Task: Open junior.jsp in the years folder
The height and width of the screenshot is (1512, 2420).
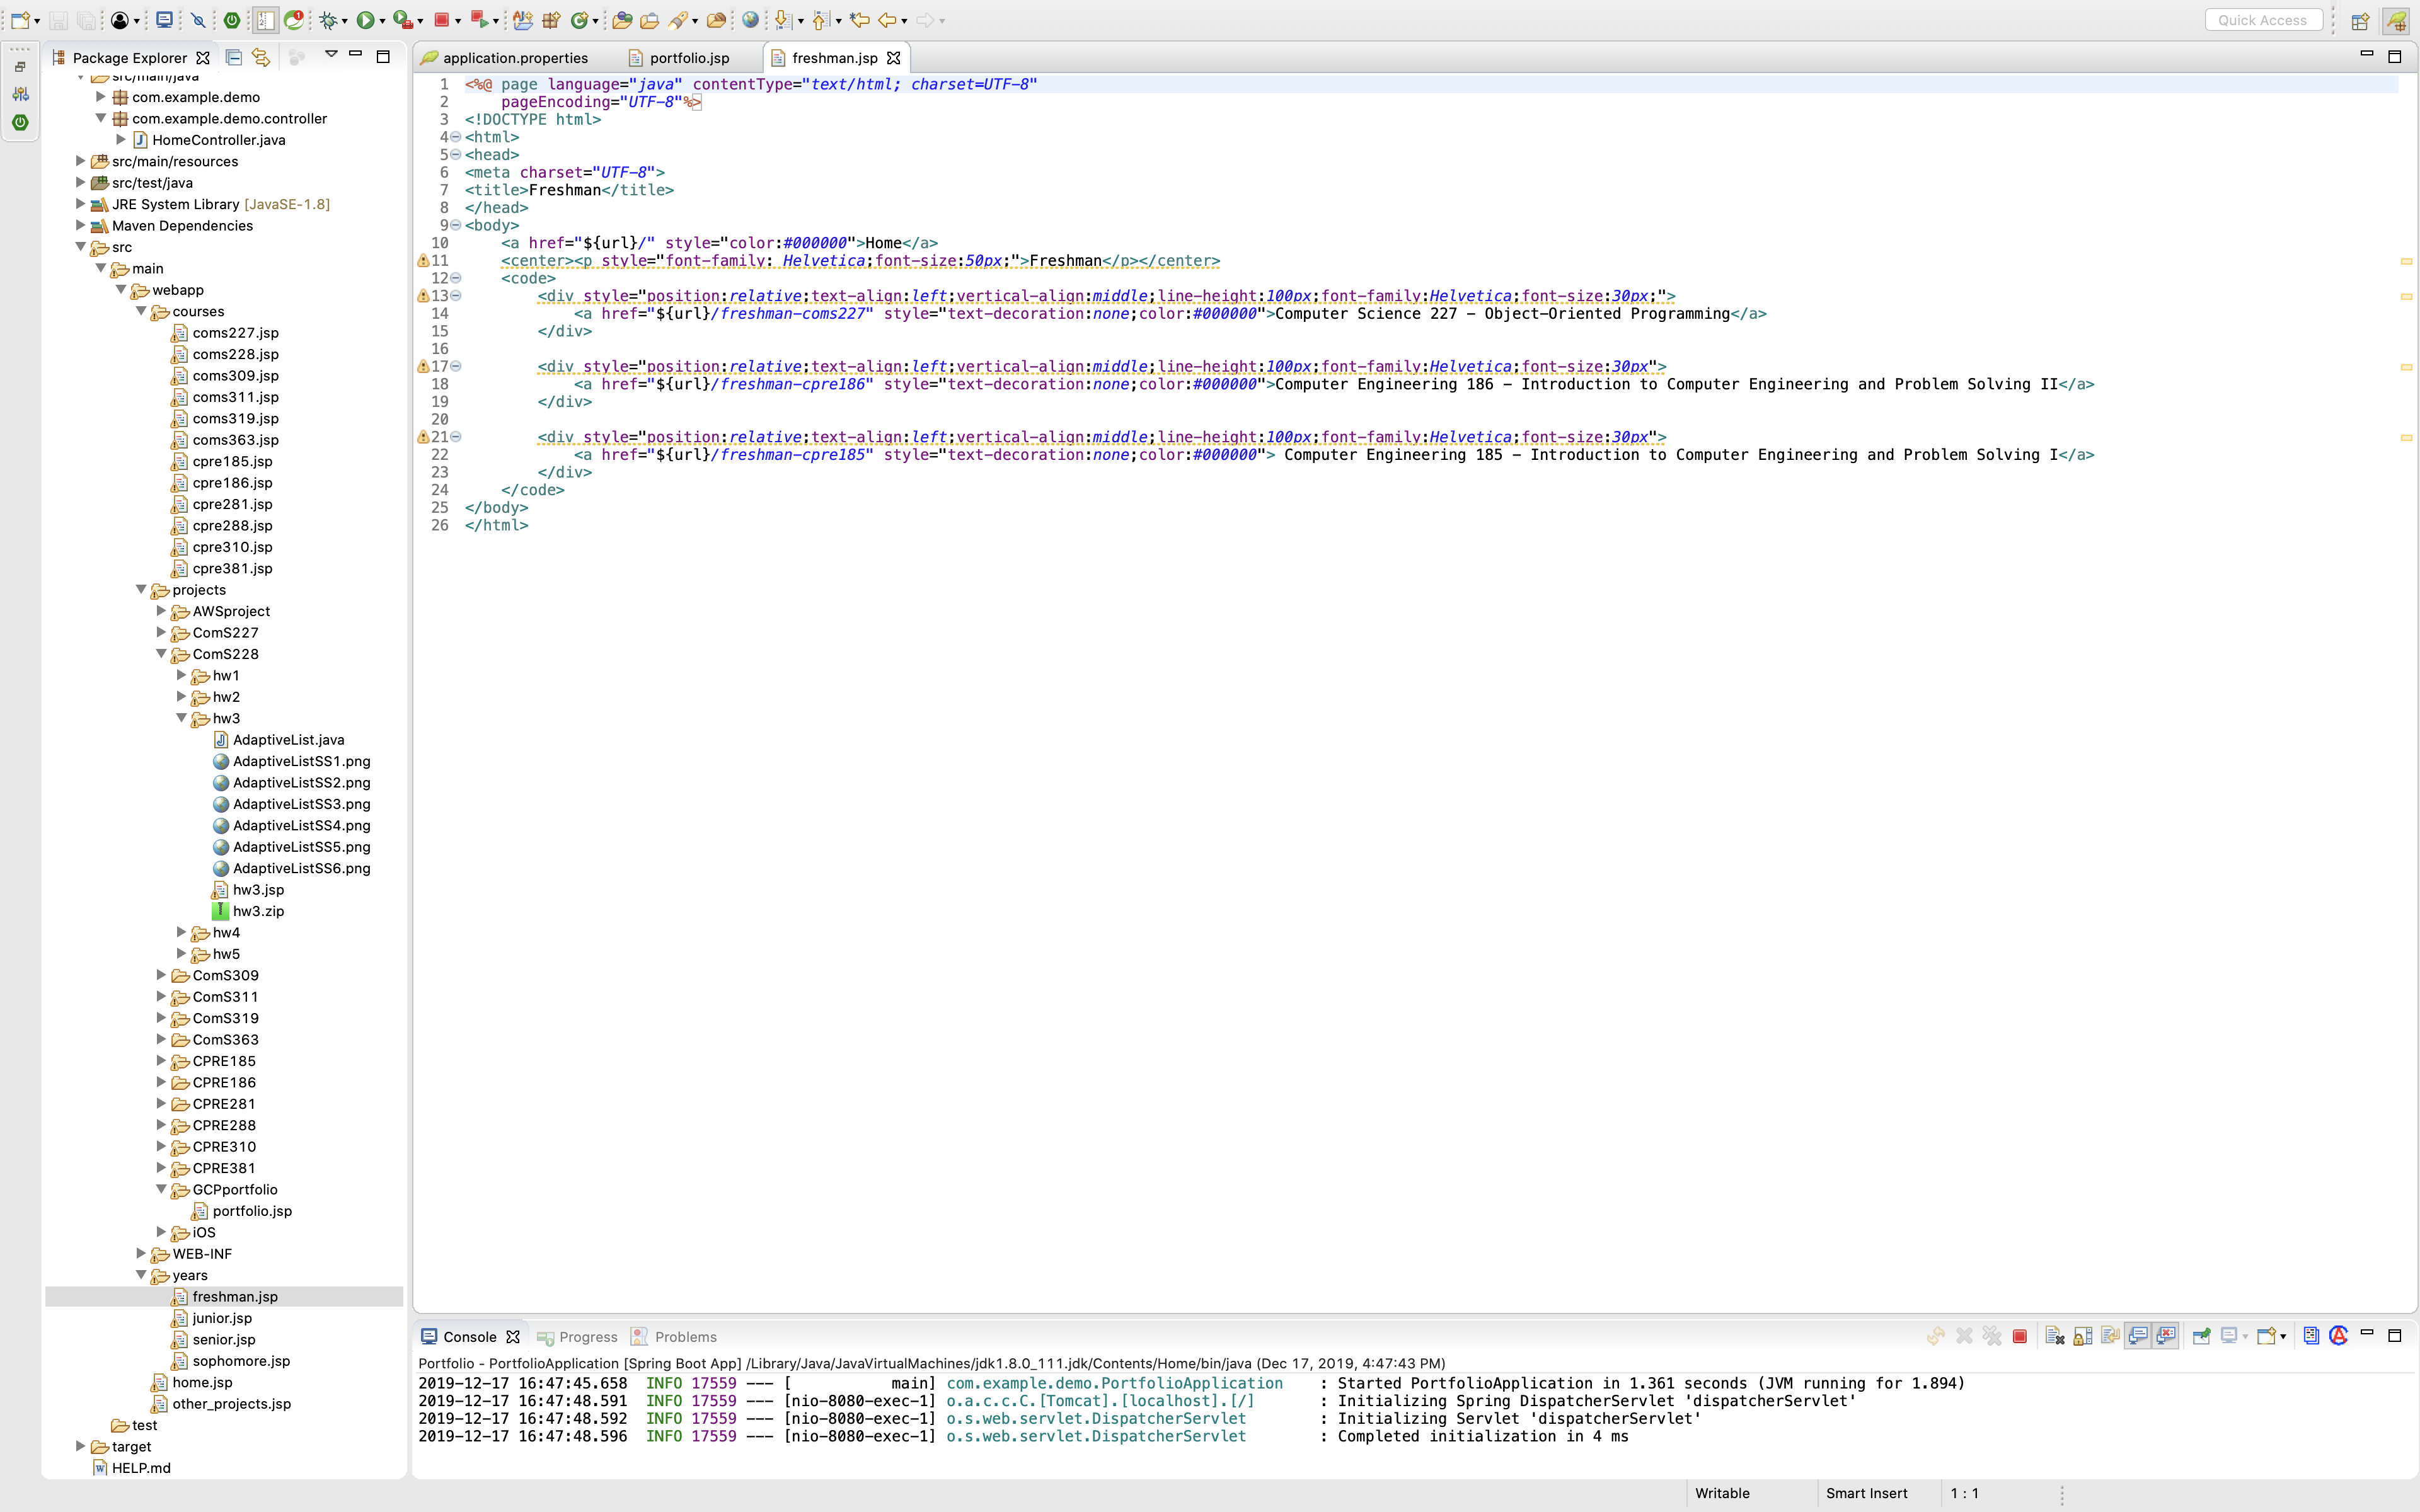Action: pyautogui.click(x=222, y=1318)
